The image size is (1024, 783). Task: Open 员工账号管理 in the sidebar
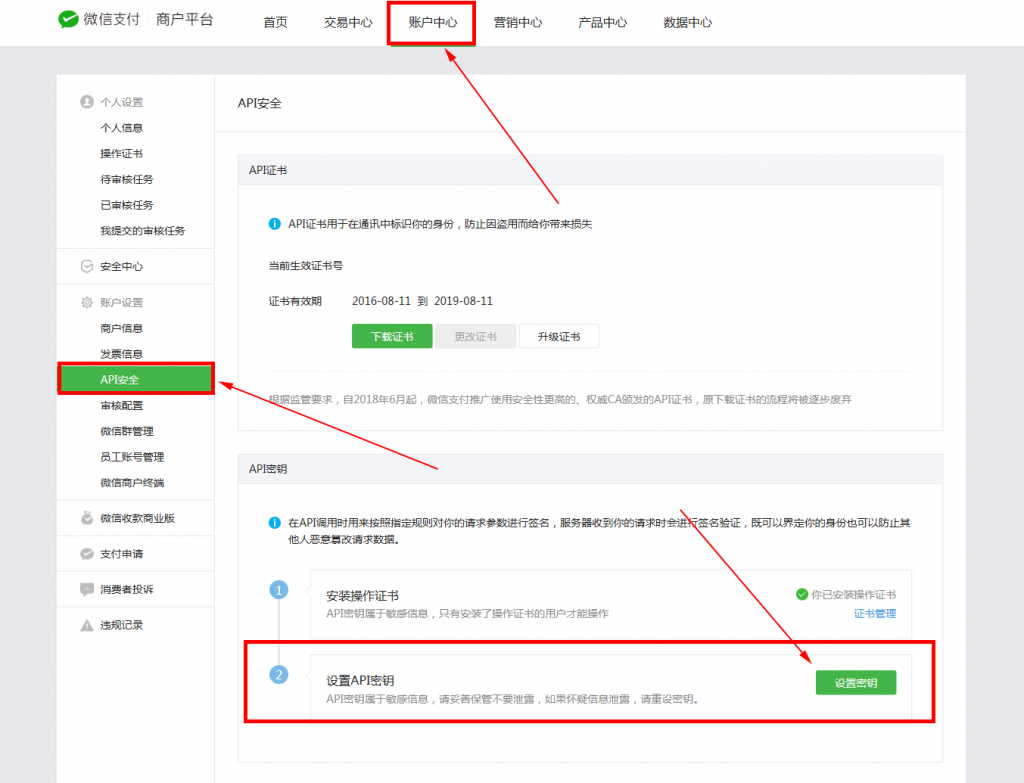pos(132,457)
